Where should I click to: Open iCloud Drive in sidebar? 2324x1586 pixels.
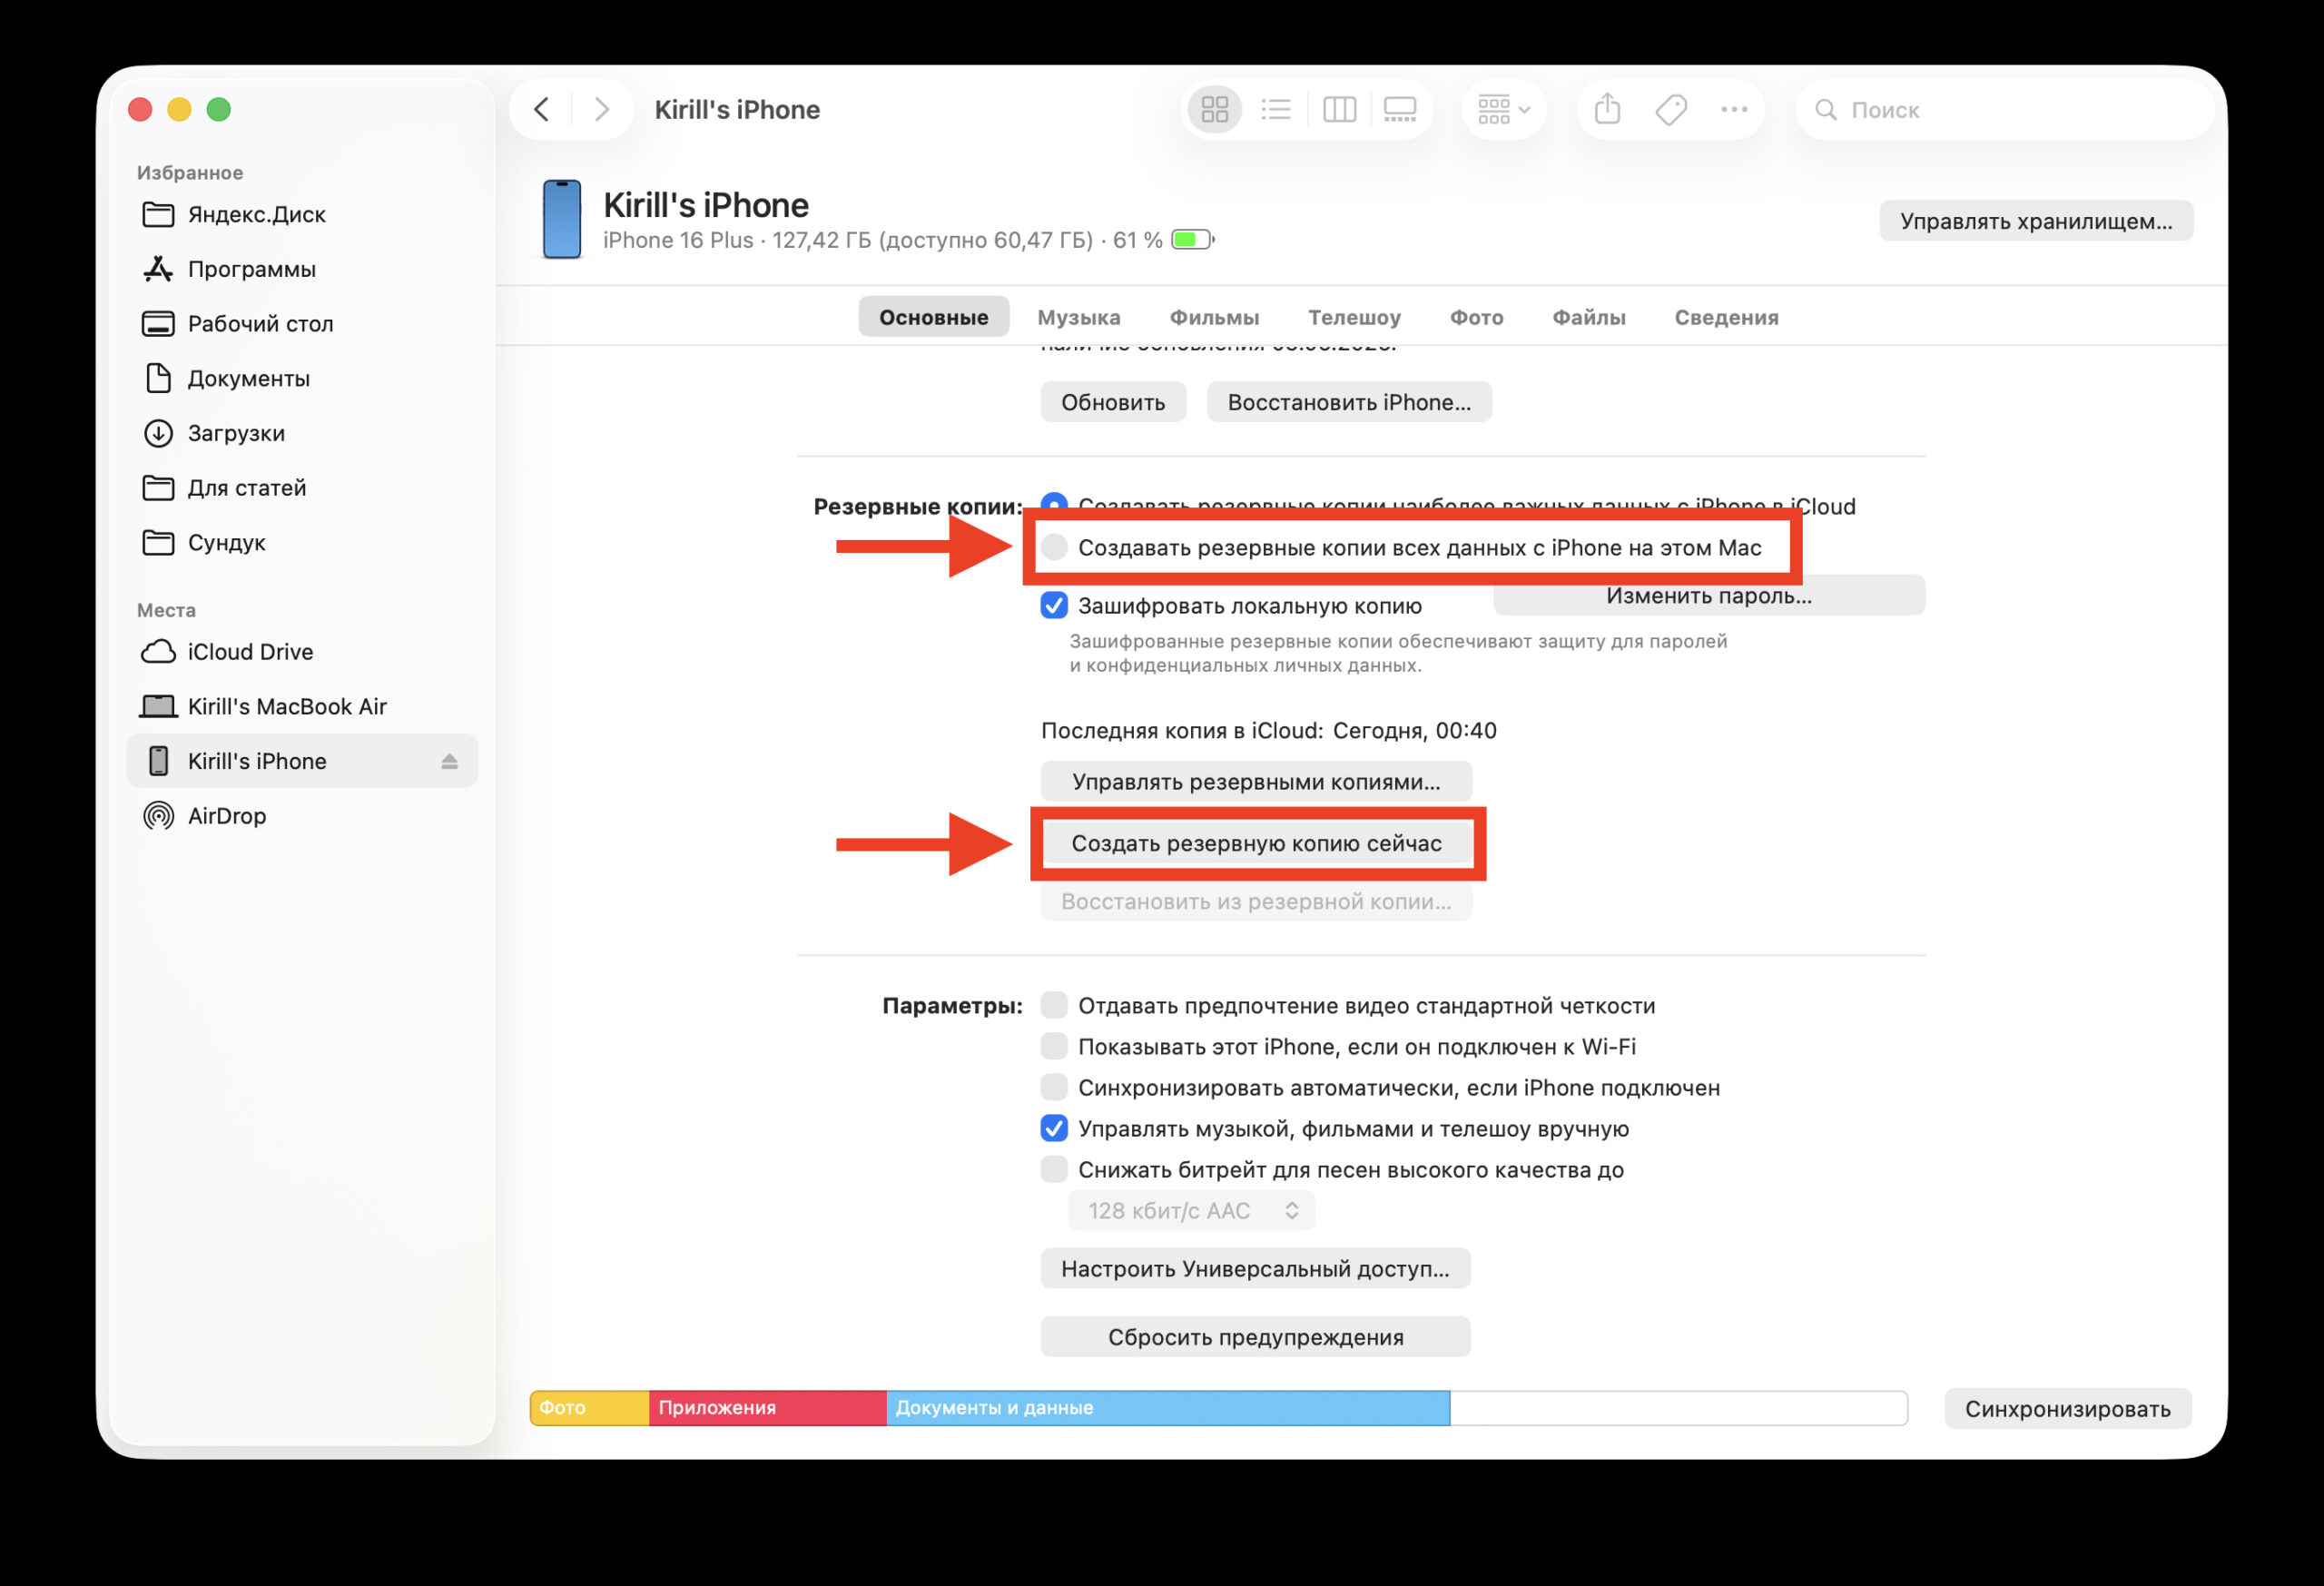[302, 652]
